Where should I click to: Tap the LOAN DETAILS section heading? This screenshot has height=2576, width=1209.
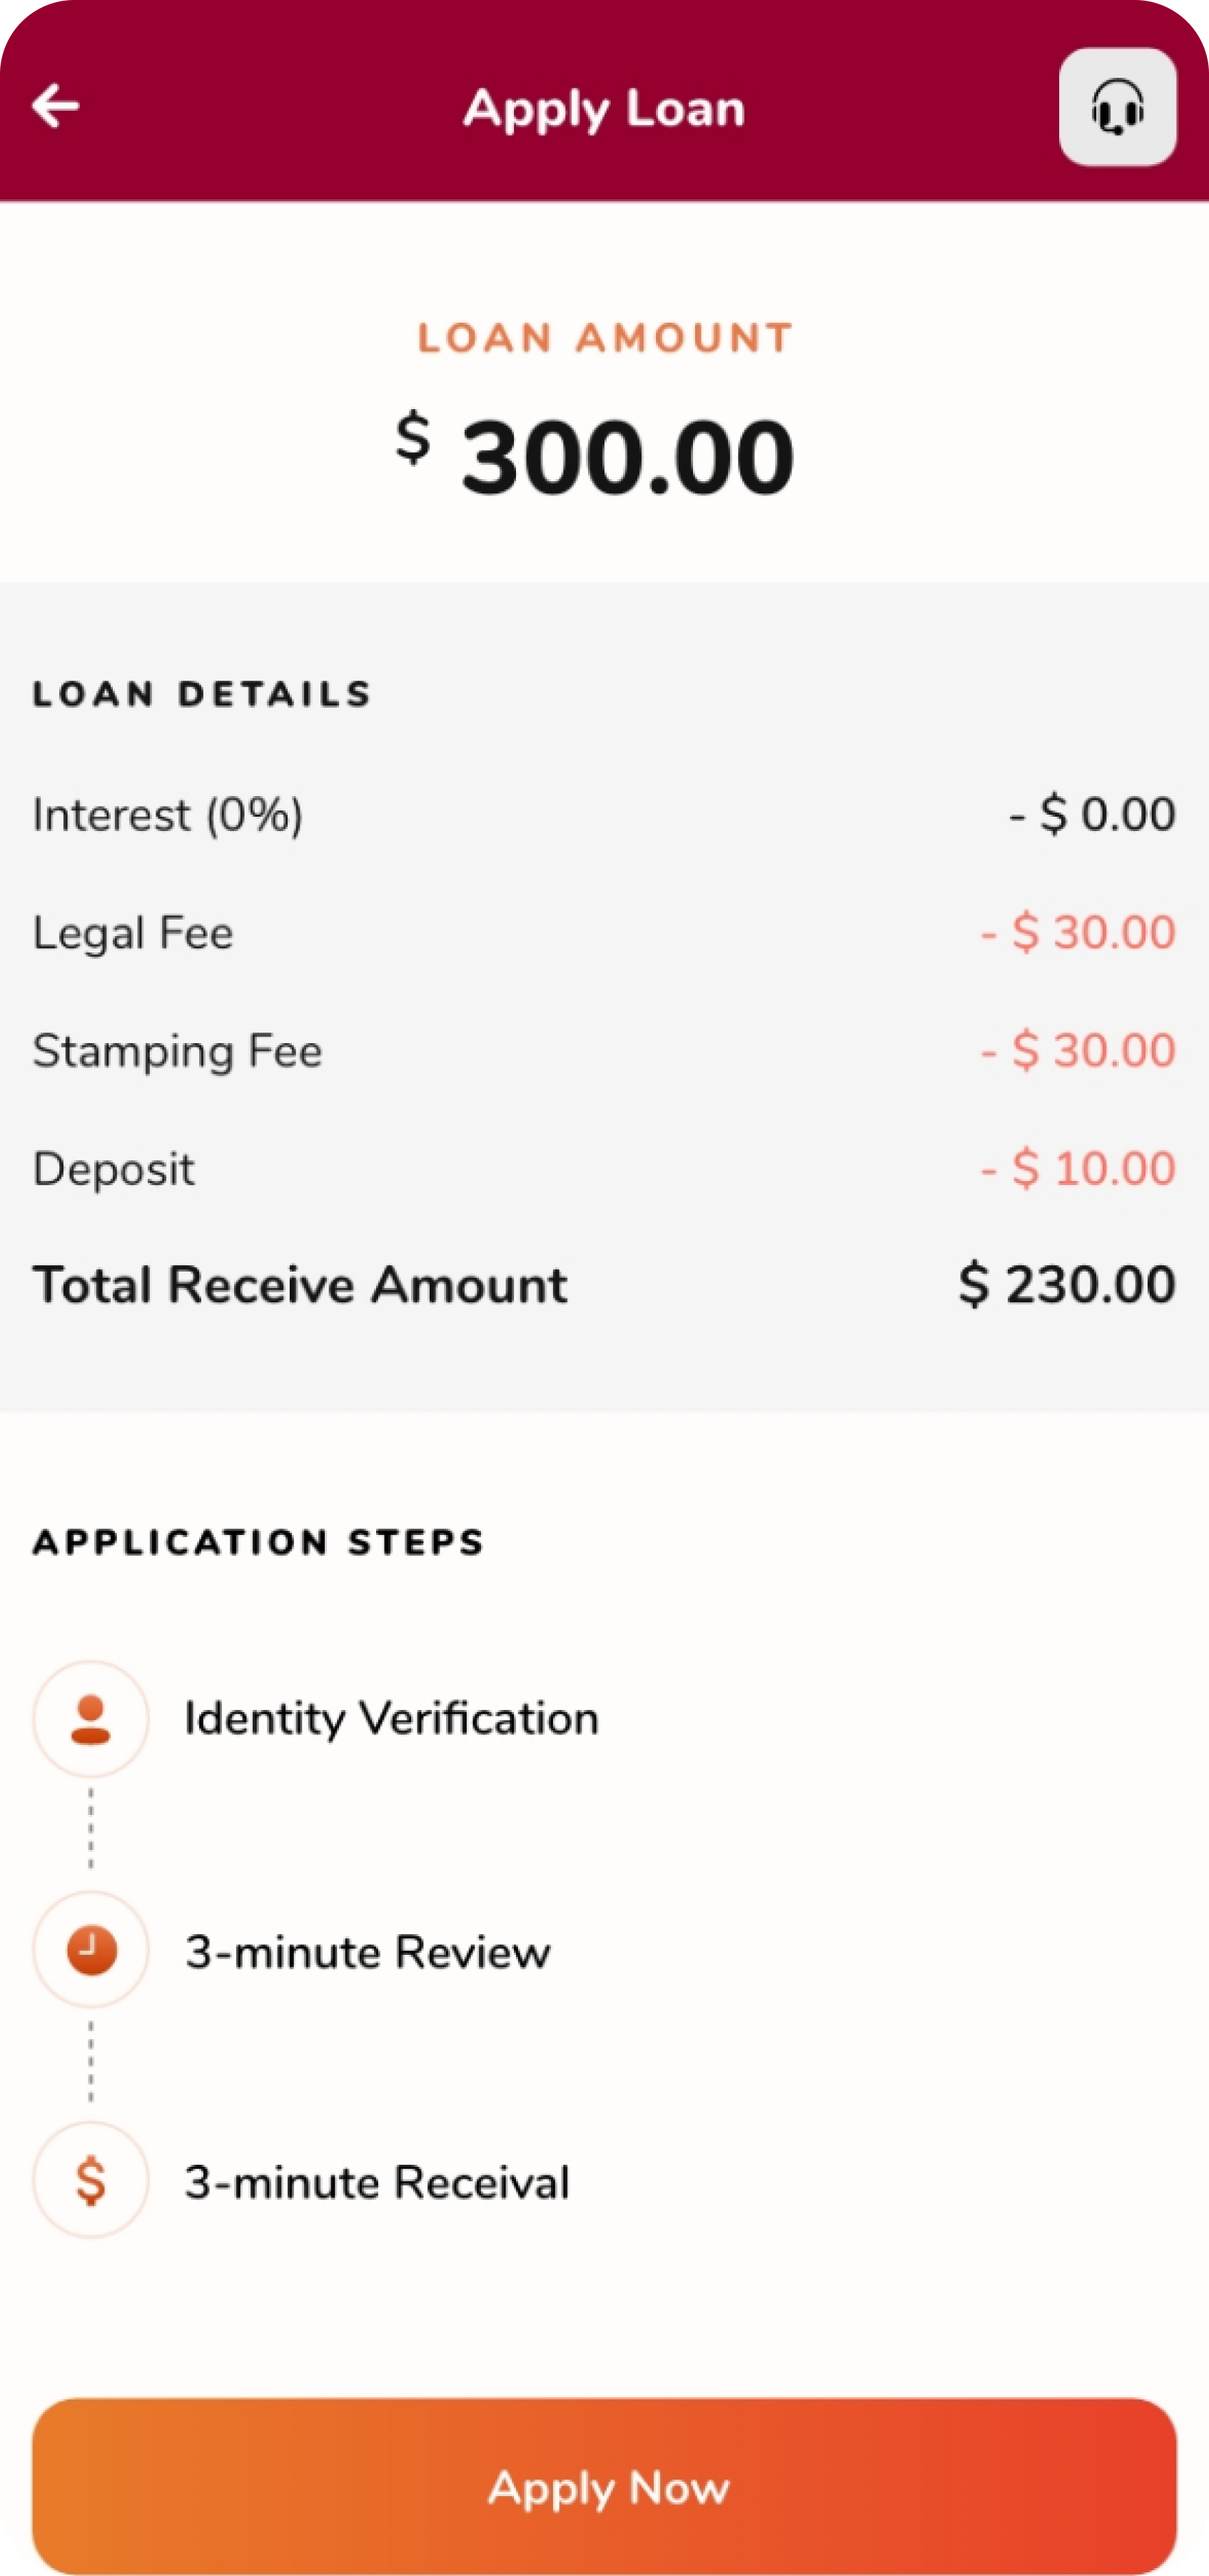tap(202, 694)
